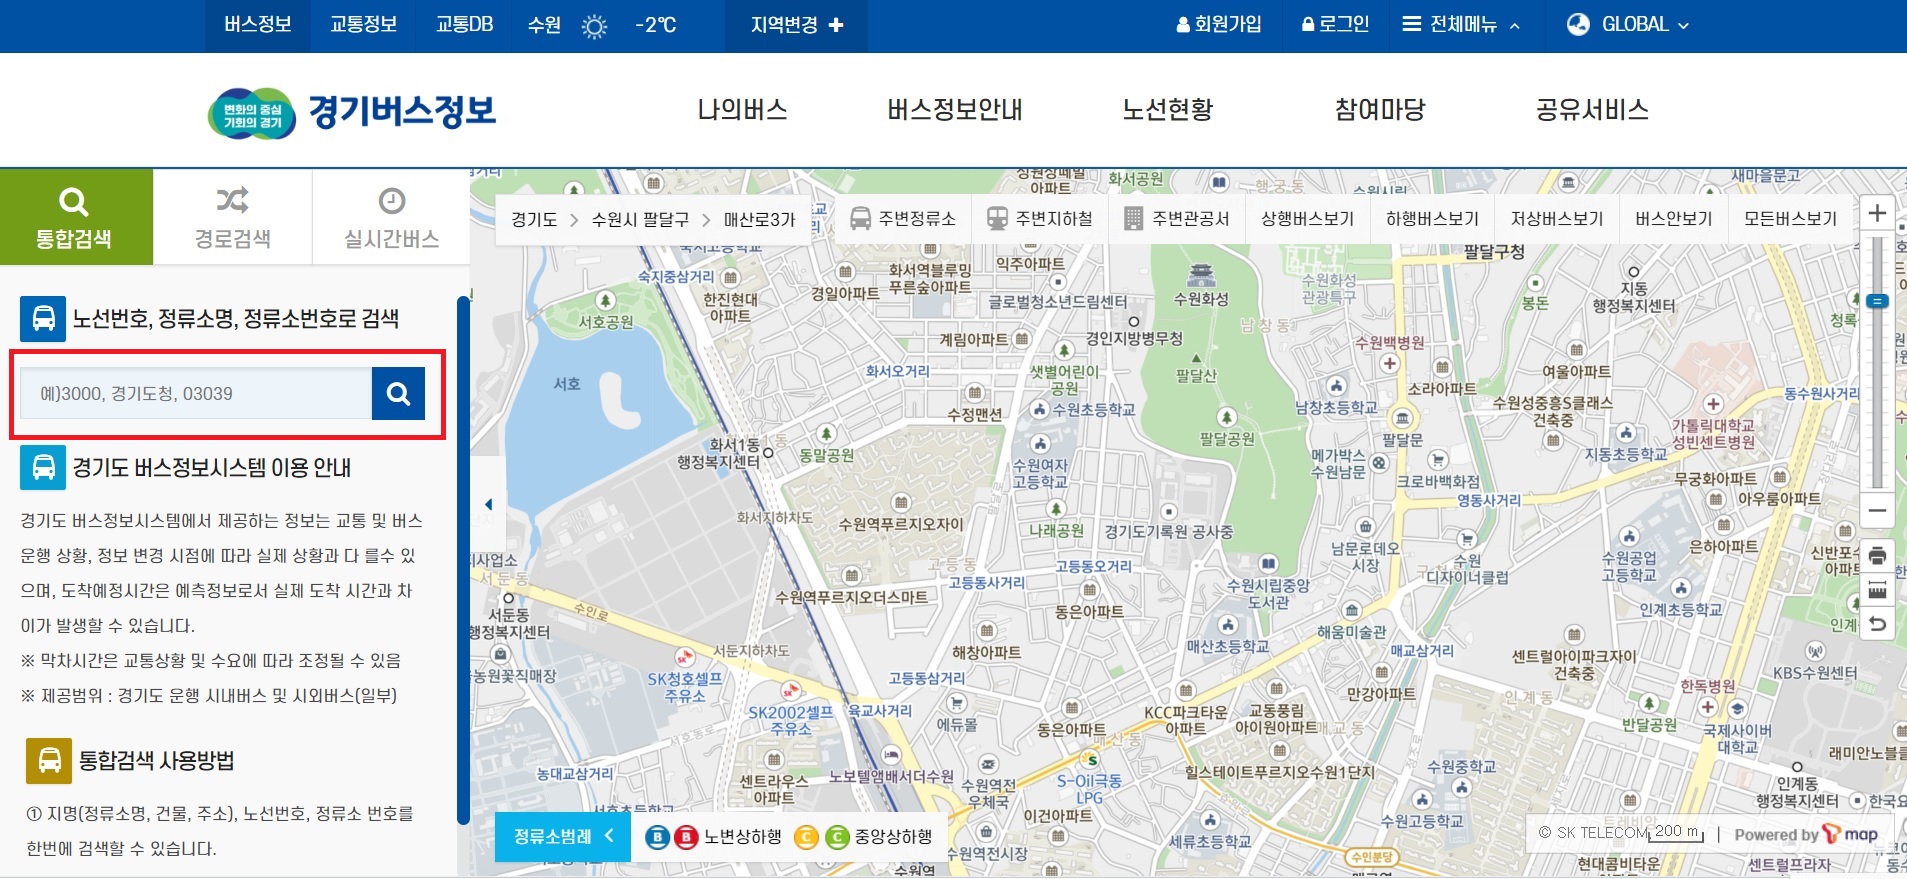Click the 지역변경 plus button

(797, 25)
